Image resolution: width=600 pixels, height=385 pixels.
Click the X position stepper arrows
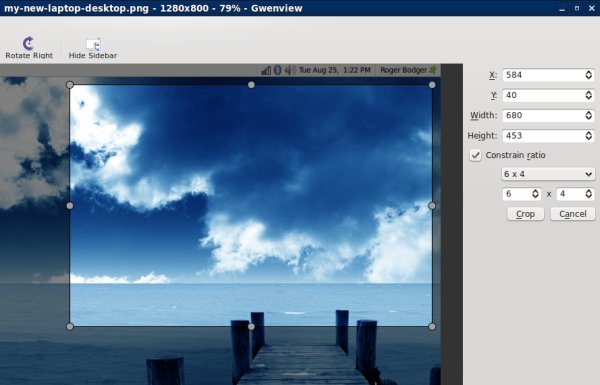(x=589, y=75)
